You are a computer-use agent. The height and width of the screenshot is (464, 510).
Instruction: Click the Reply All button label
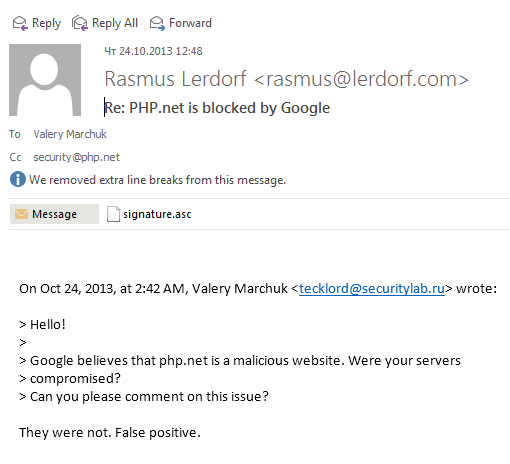click(115, 23)
